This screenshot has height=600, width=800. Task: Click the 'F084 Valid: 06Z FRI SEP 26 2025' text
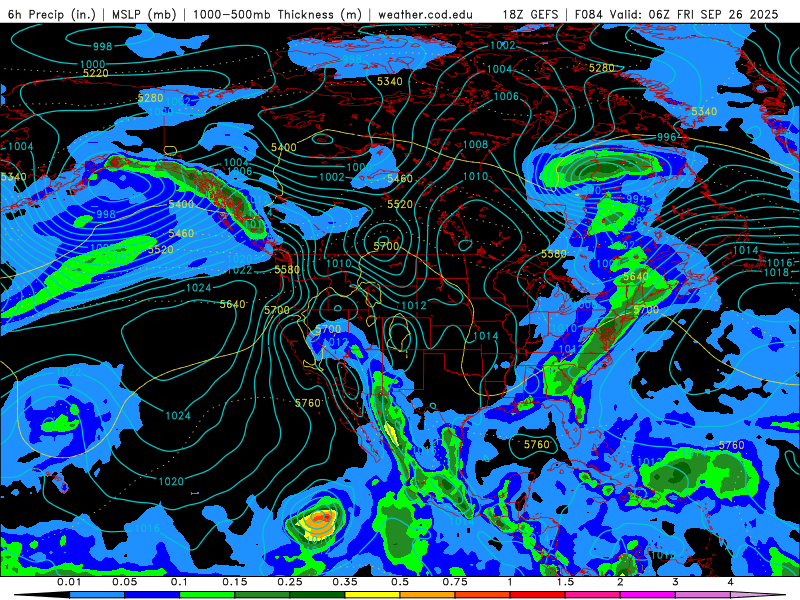point(677,14)
